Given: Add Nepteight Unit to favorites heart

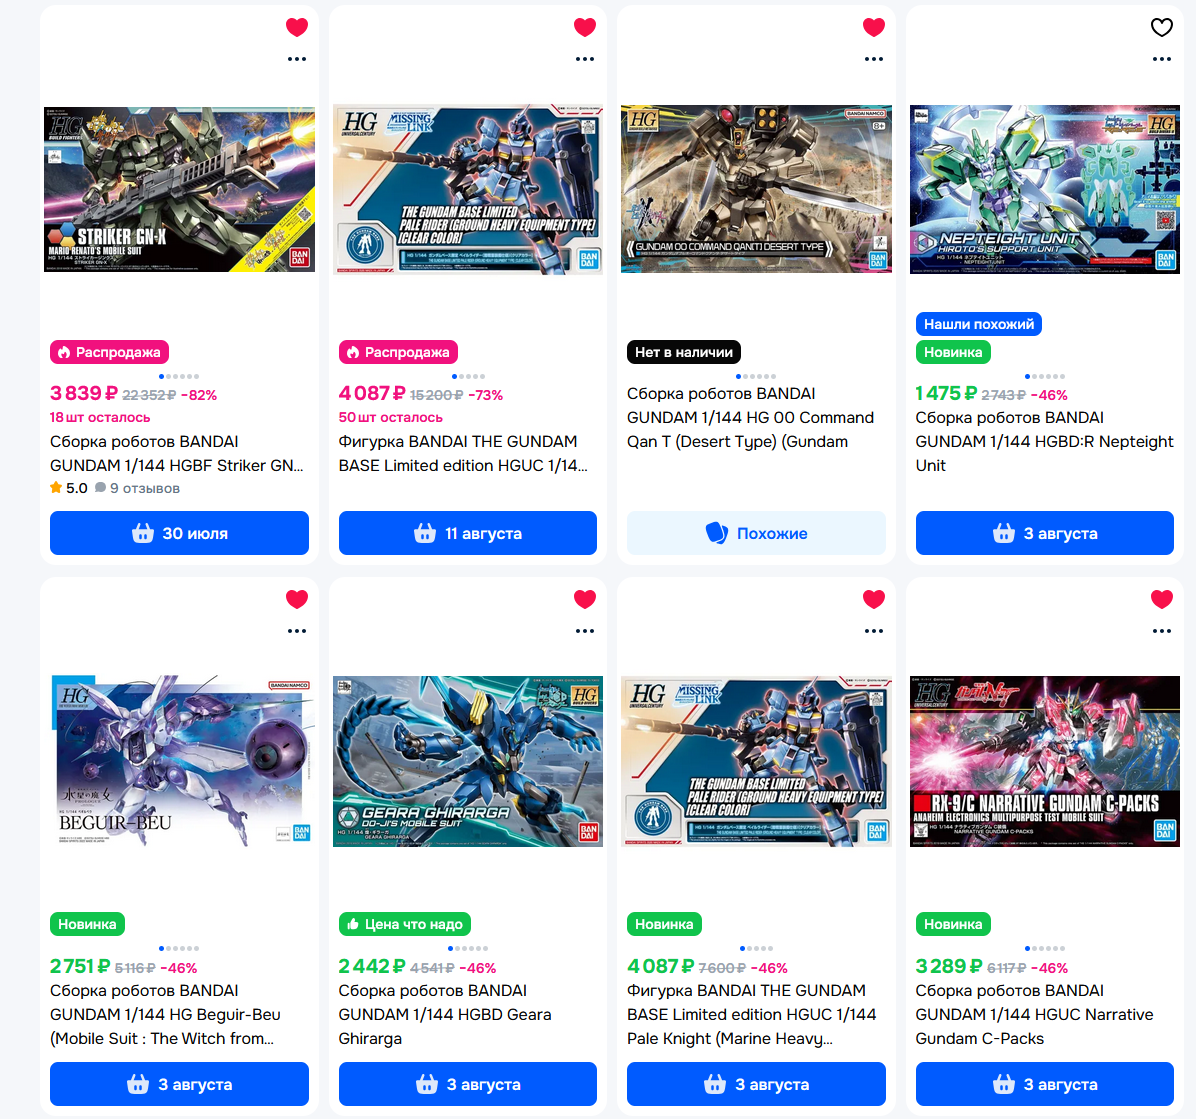Looking at the screenshot, I should click(x=1161, y=27).
